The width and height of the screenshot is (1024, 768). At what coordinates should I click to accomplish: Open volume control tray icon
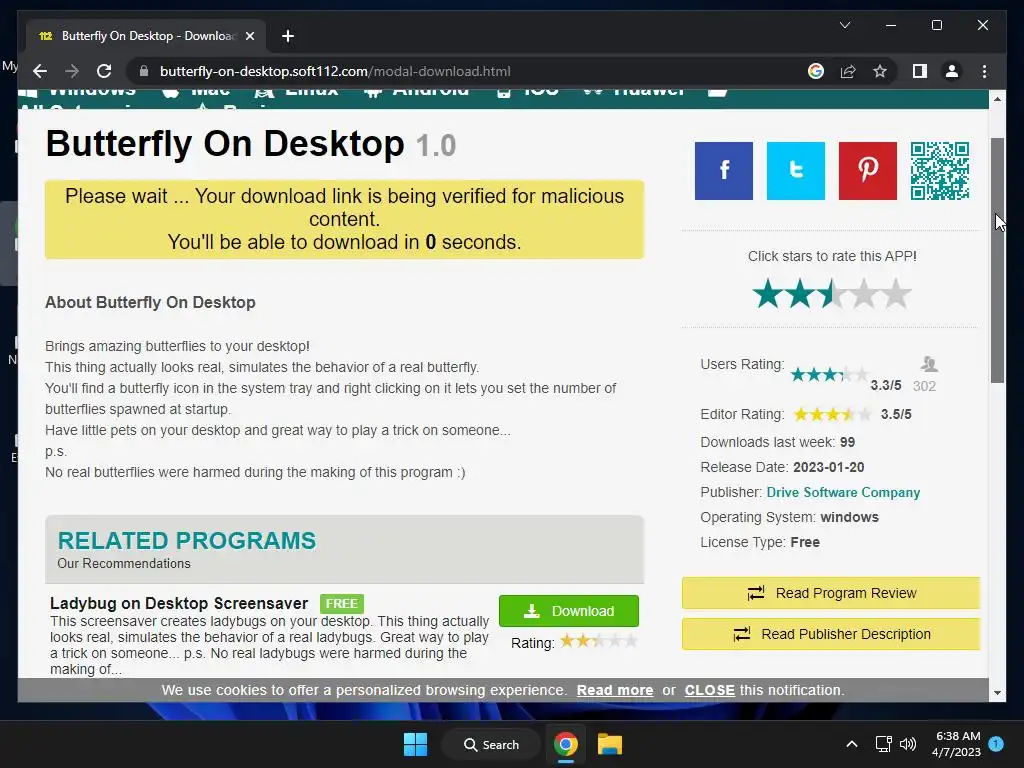click(908, 744)
